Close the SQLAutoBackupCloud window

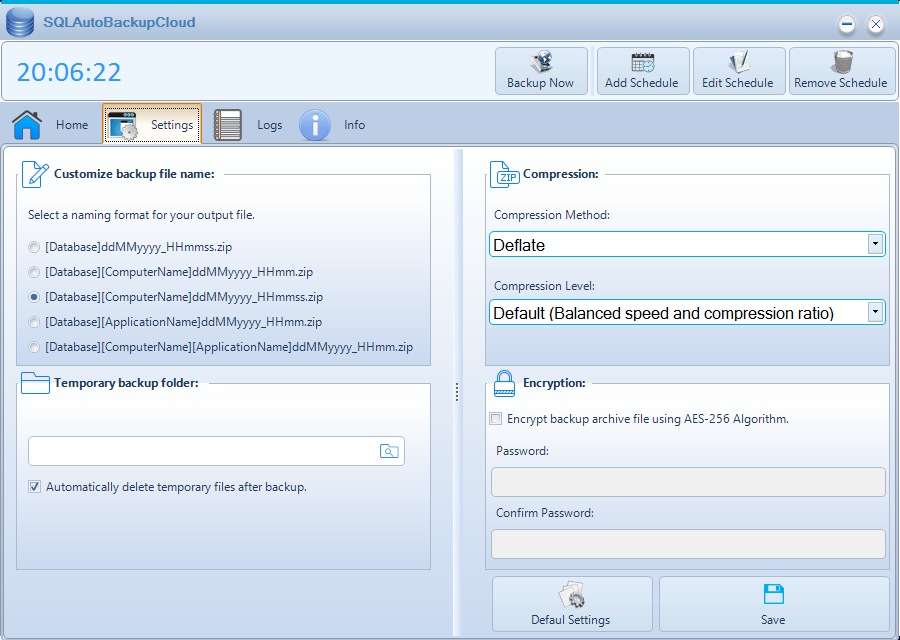coord(875,24)
